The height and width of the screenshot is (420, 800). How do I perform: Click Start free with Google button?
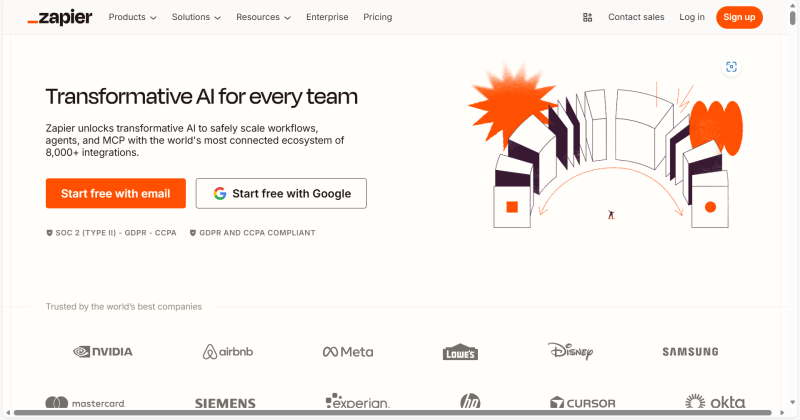click(x=281, y=193)
